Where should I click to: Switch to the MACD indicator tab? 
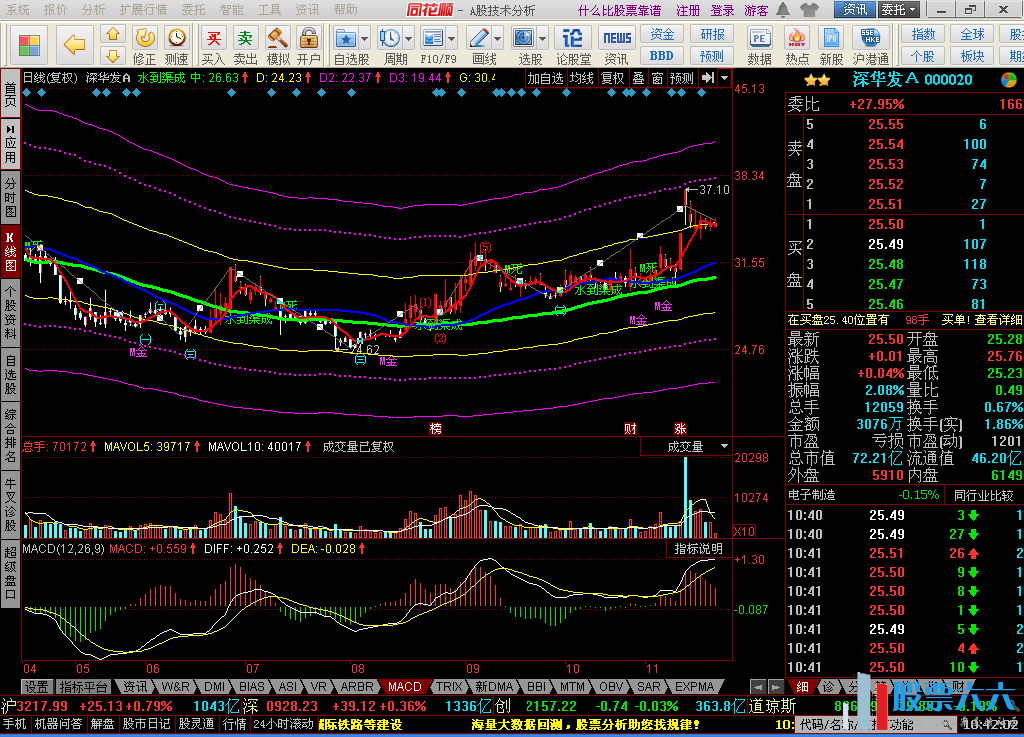point(405,687)
